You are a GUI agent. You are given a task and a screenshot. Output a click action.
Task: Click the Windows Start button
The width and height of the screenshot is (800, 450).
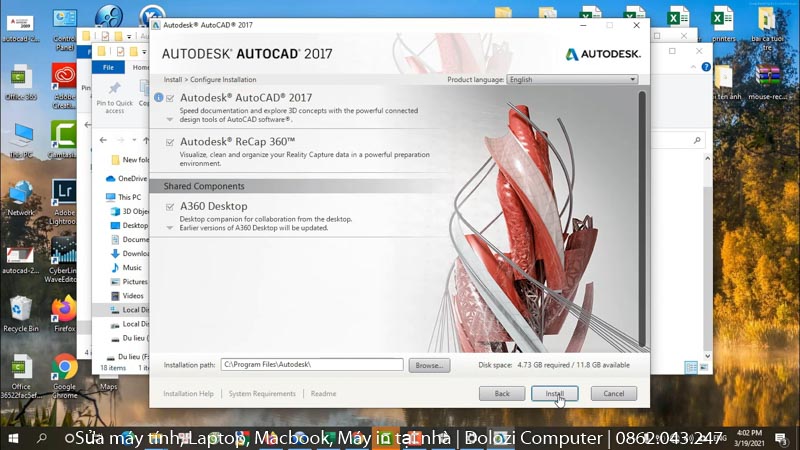pos(14,438)
